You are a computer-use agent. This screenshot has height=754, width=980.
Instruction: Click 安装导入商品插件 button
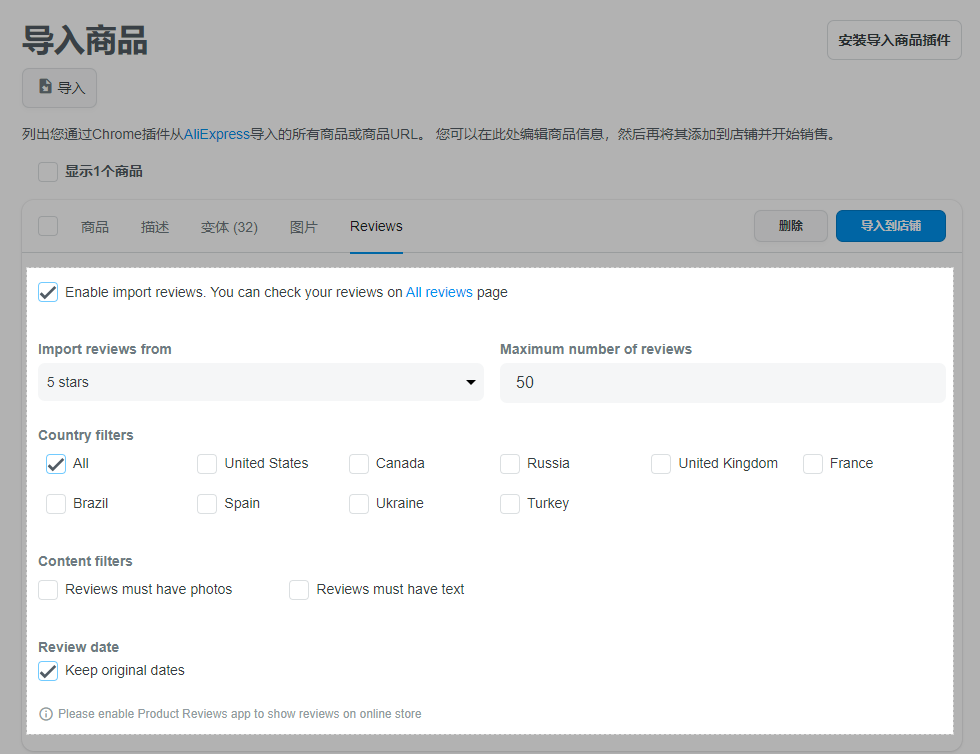coord(893,40)
